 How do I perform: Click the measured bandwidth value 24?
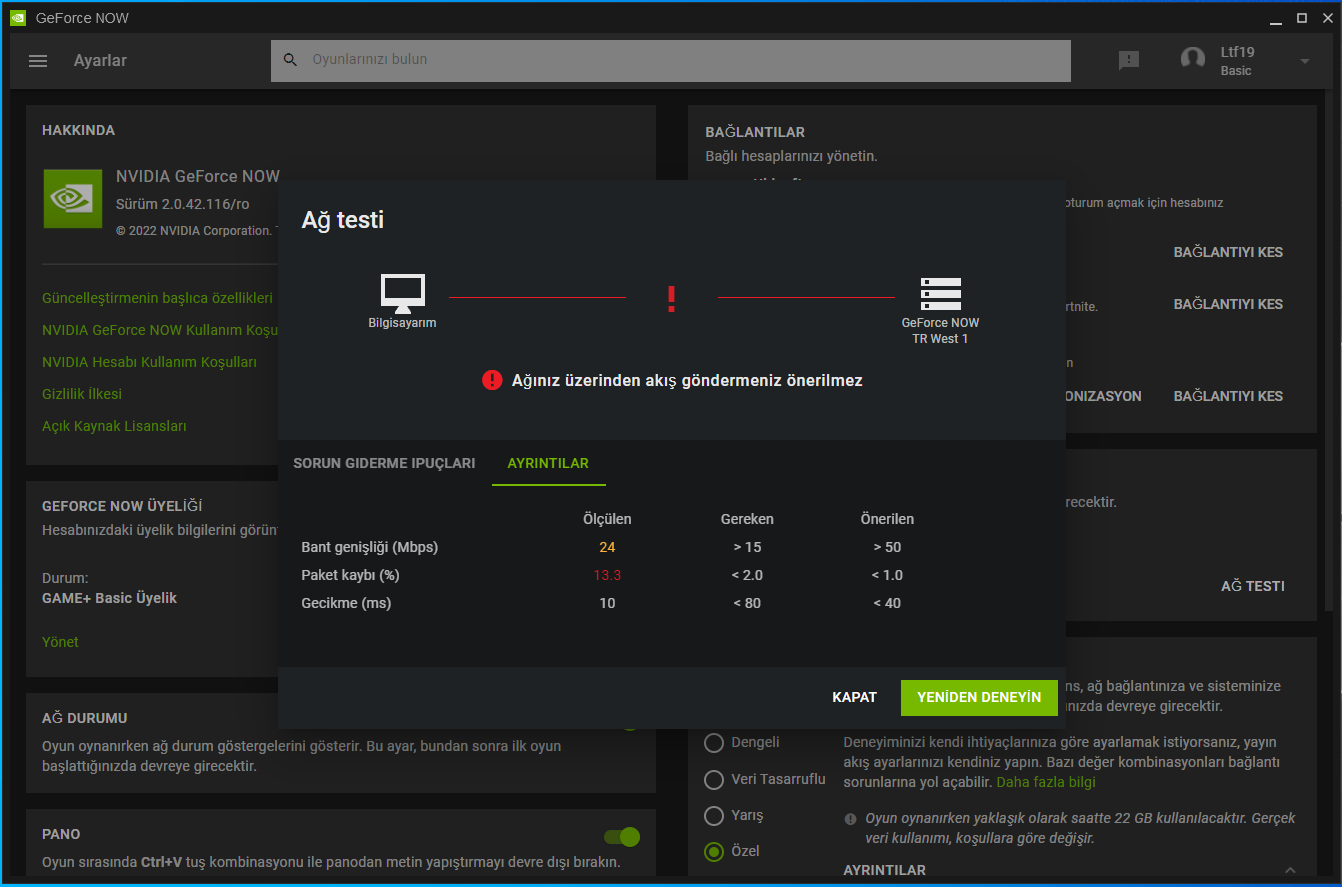[x=607, y=547]
